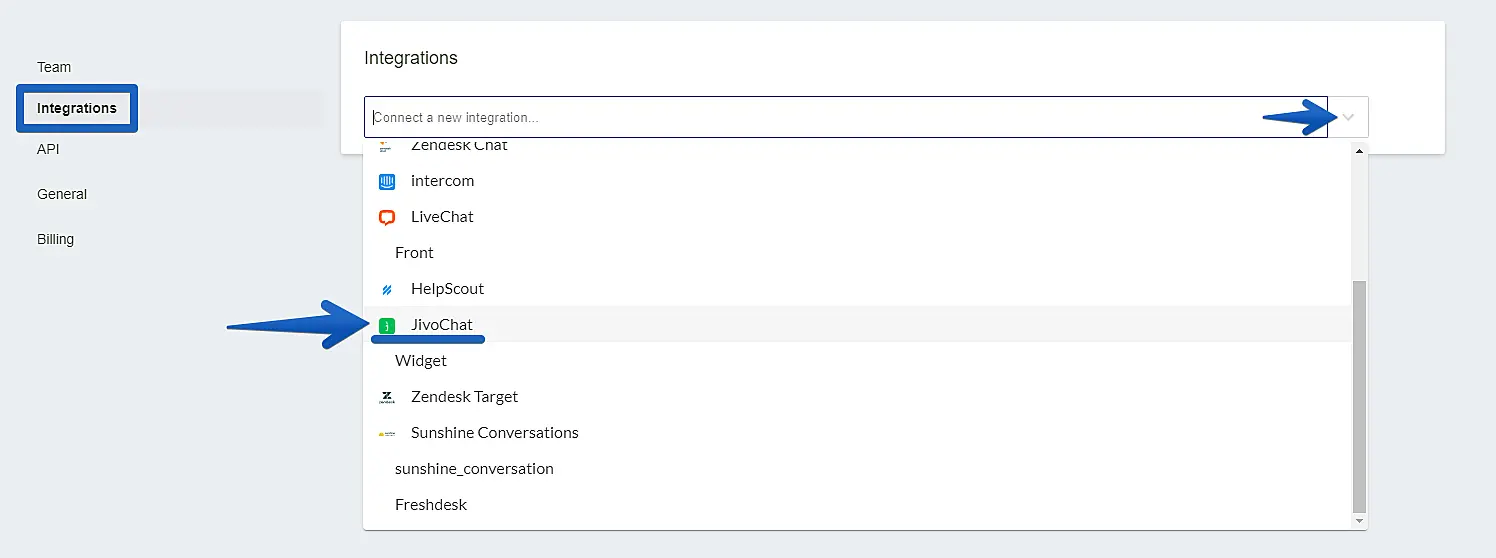
Task: Go to the API settings page
Action: click(x=48, y=149)
